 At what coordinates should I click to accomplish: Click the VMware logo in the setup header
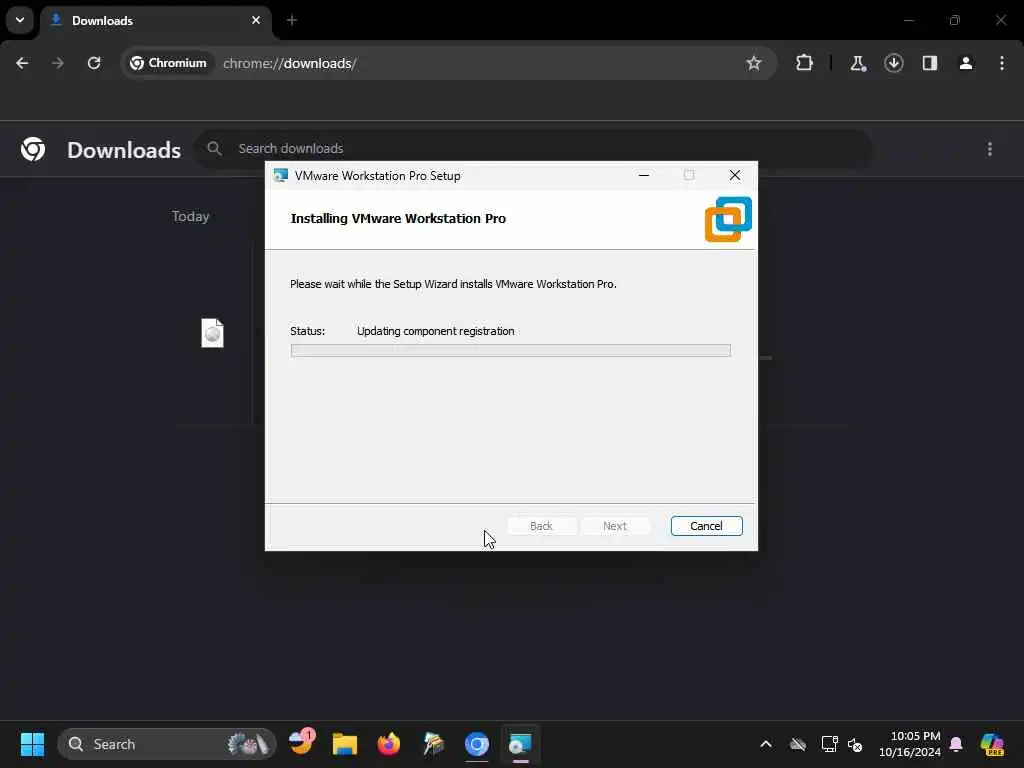[728, 219]
